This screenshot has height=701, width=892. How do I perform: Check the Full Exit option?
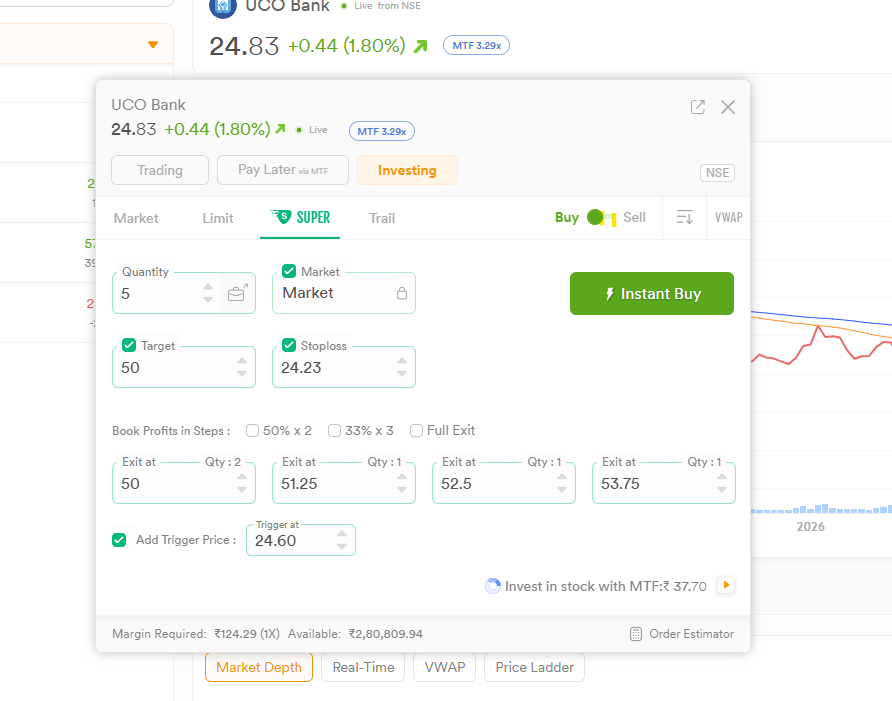416,431
